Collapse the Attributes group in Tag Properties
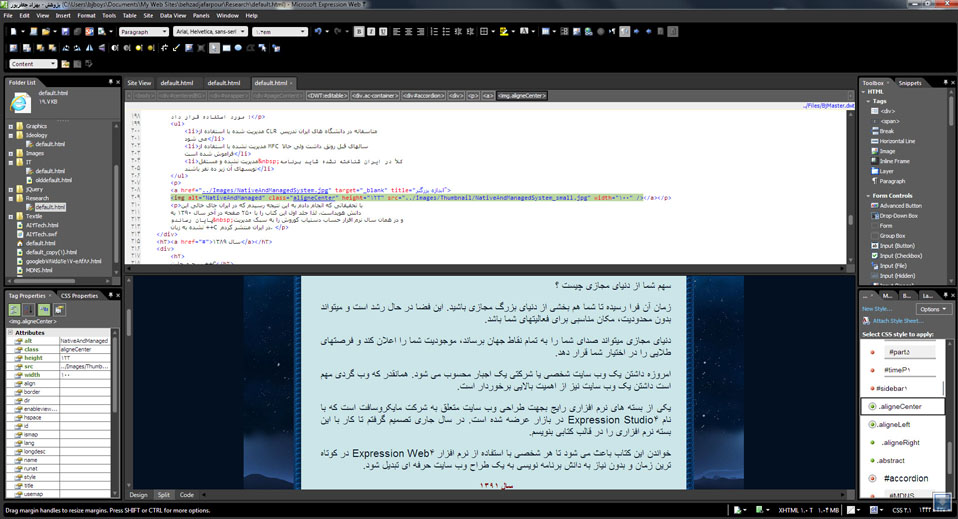The image size is (958, 519). point(11,332)
